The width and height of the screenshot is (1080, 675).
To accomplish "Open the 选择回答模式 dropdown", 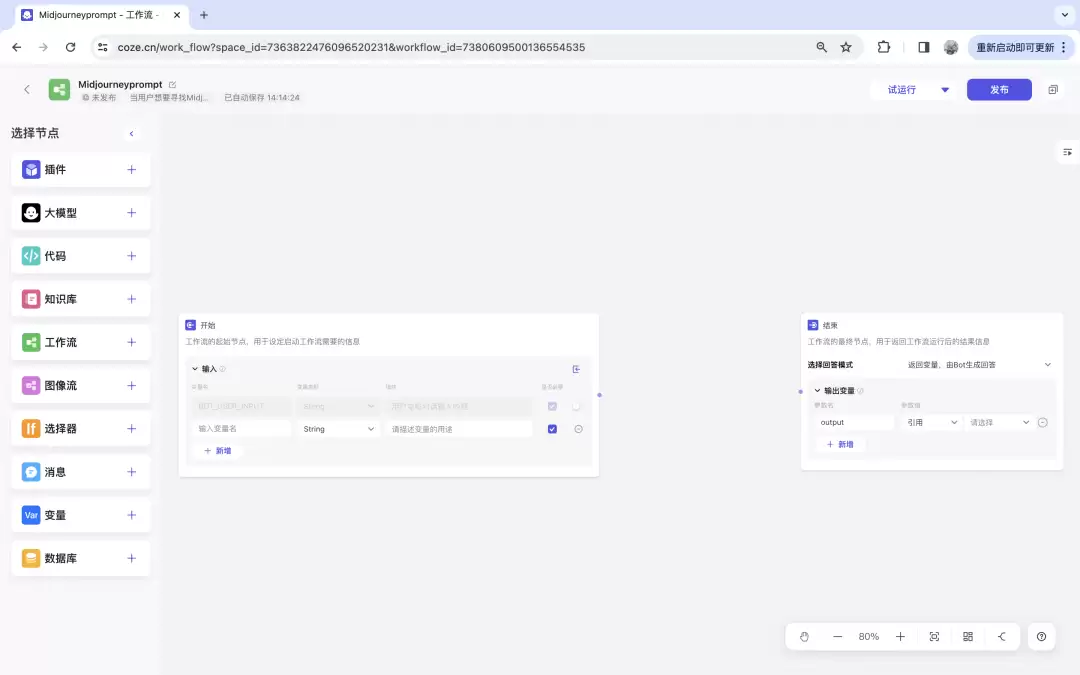I will pos(979,365).
